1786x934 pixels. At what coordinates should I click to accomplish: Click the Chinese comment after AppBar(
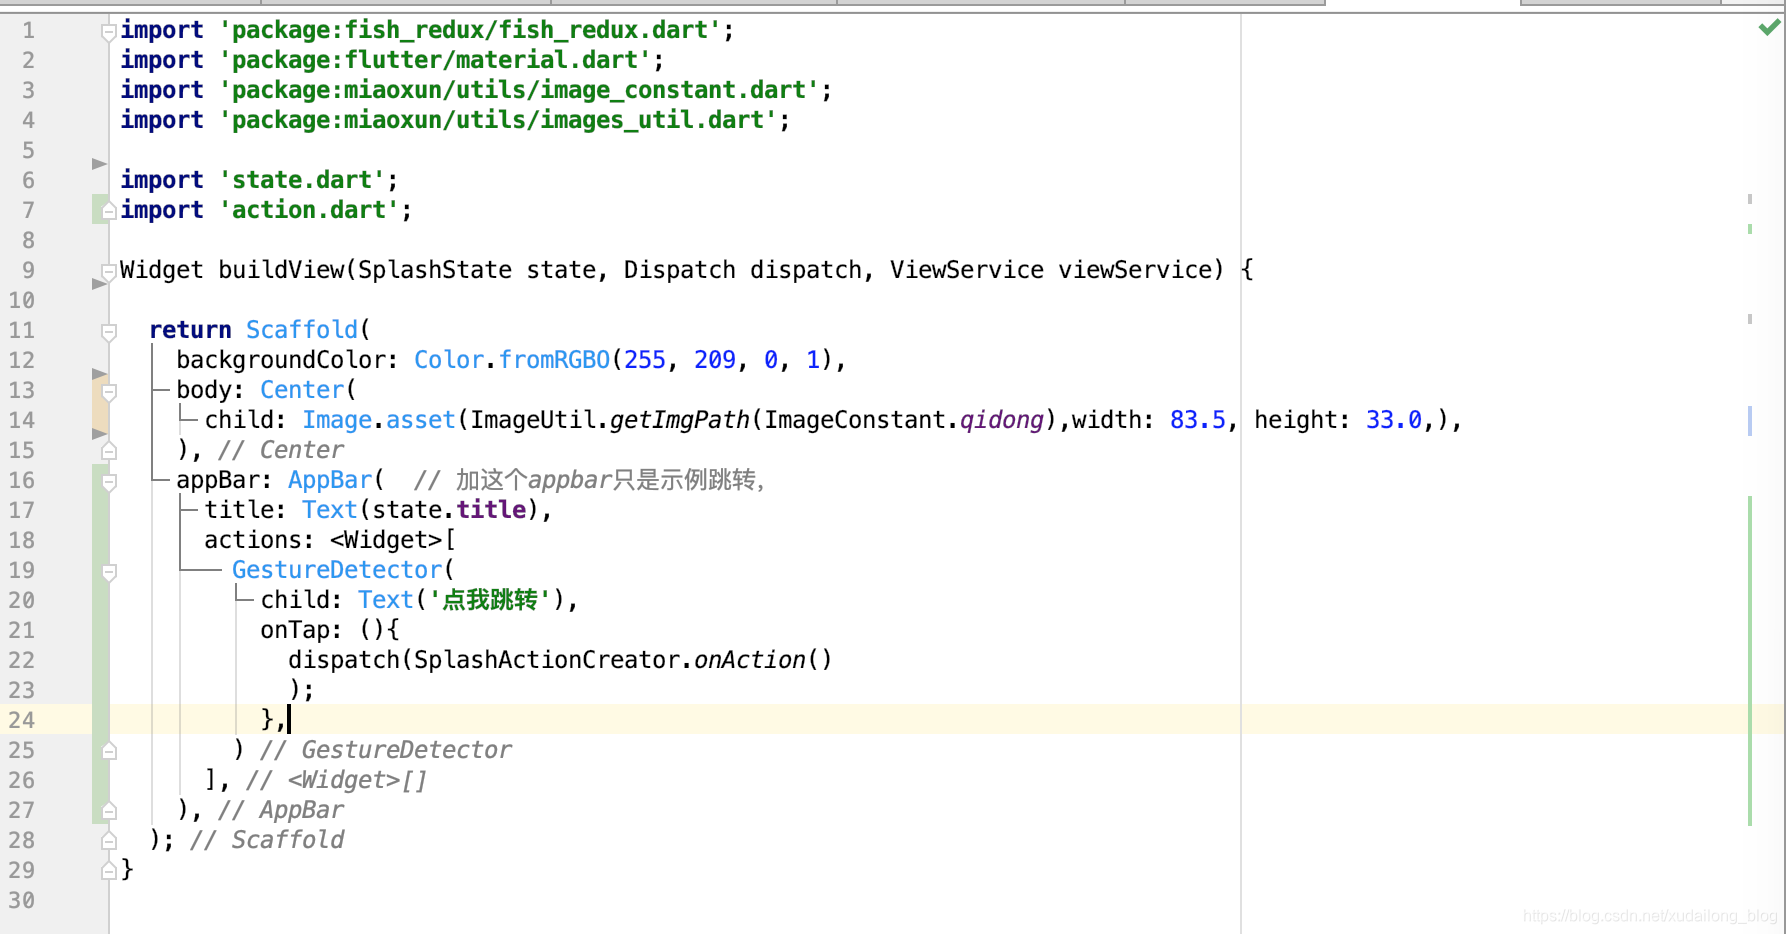590,480
